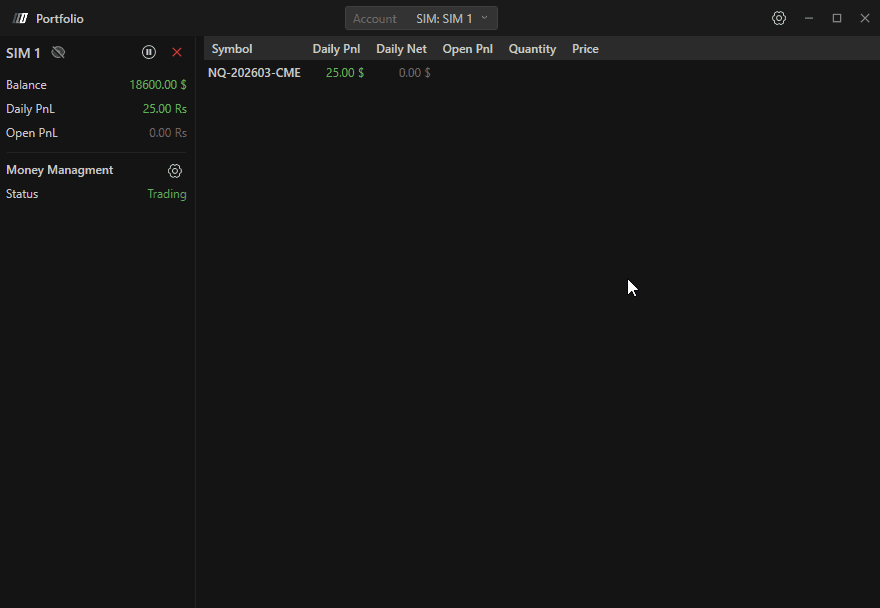
Task: Click the 25.00 Rs Daily PnL value
Action: pos(164,109)
